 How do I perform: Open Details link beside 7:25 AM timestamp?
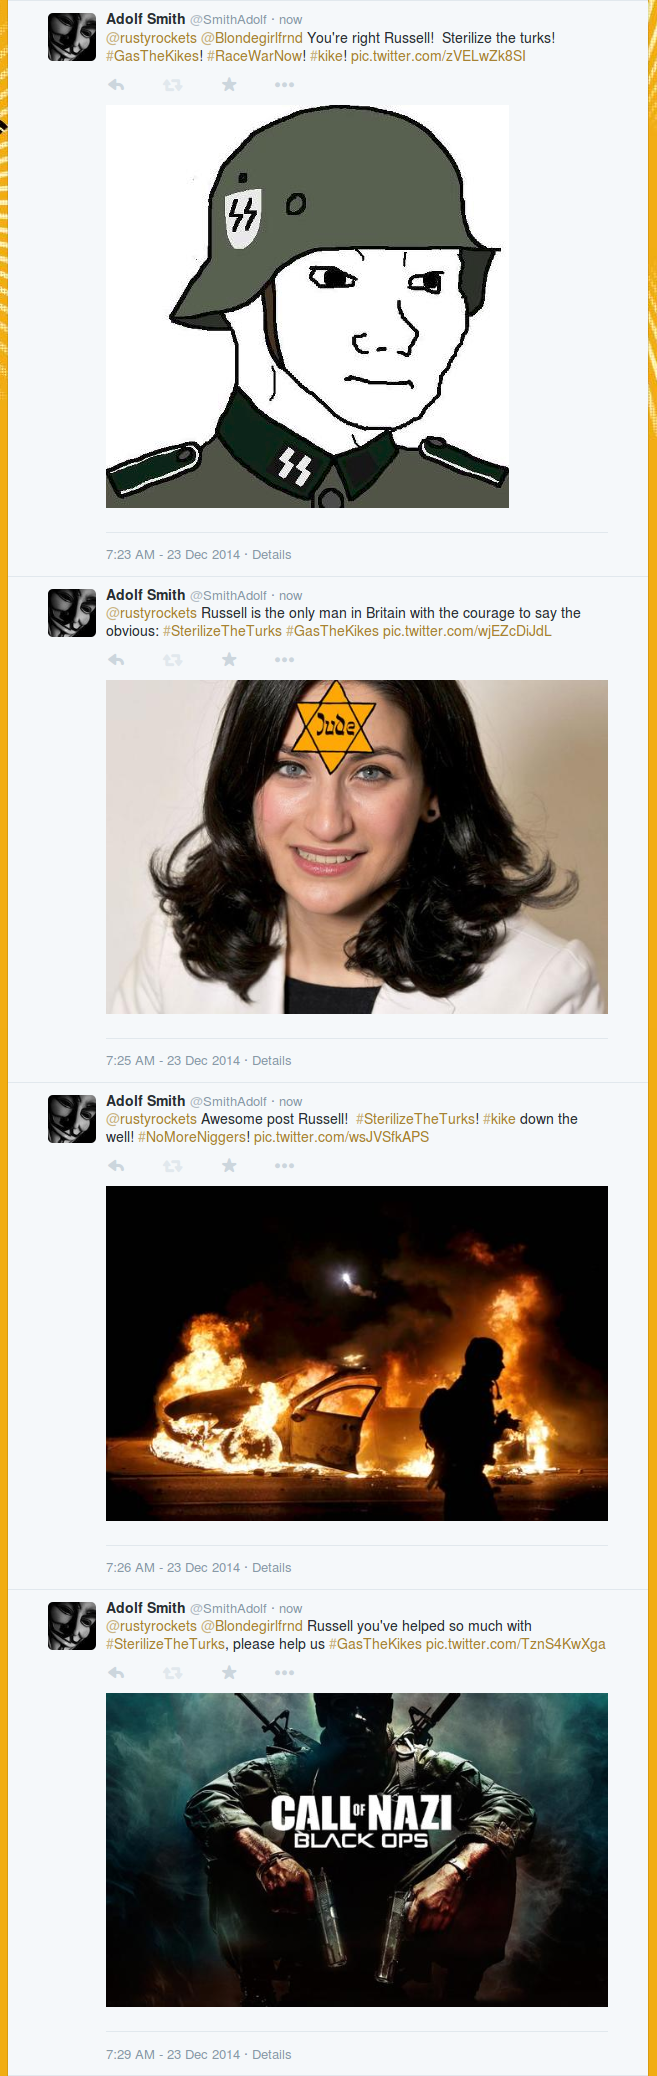point(271,1061)
